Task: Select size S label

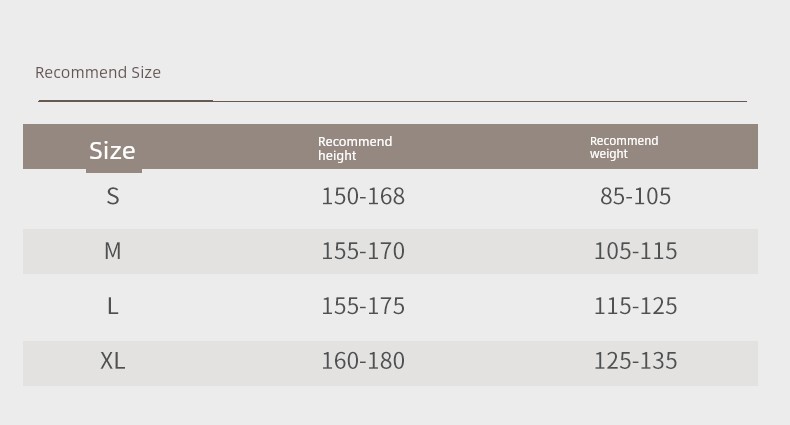Action: pyautogui.click(x=113, y=196)
